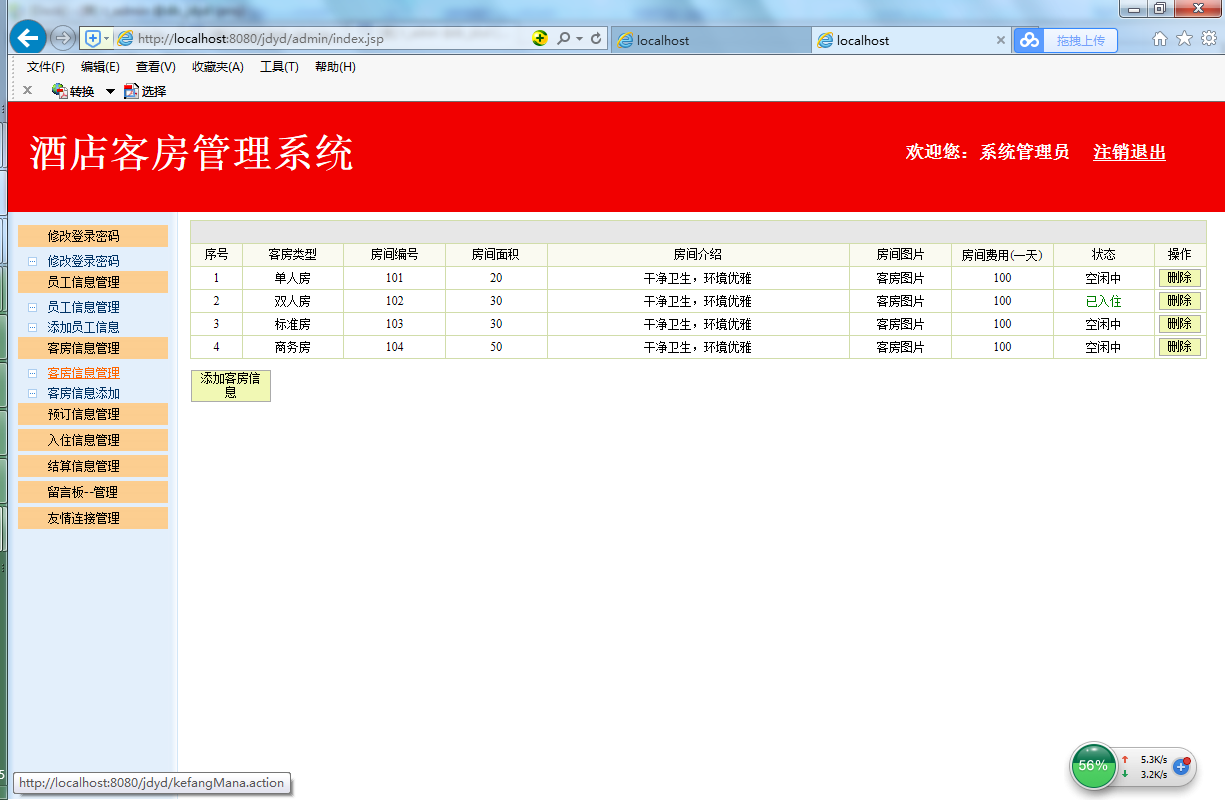Delete room 102 with 删除 button
1225x800 pixels.
pos(1180,301)
